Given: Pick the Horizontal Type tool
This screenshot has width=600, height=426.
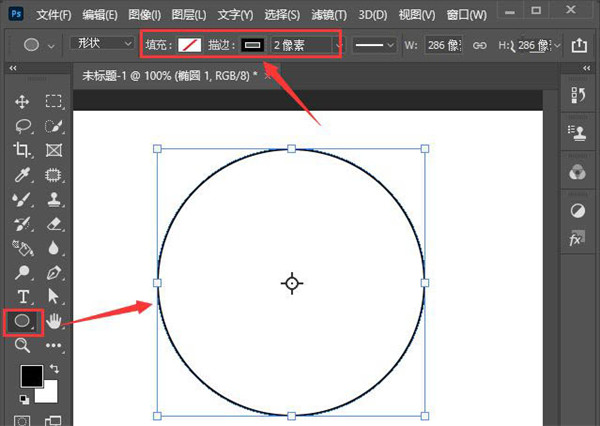Looking at the screenshot, I should pos(23,296).
